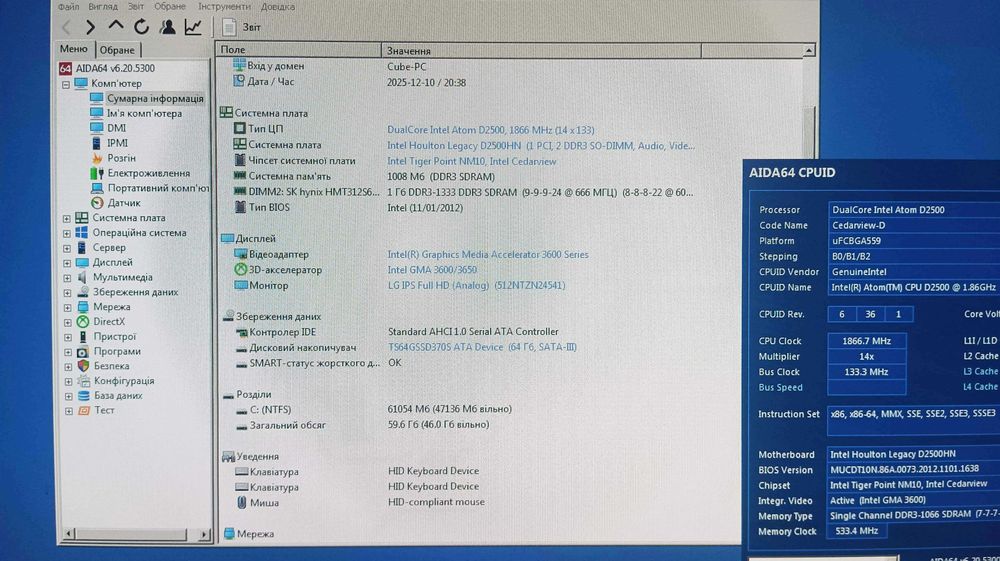The height and width of the screenshot is (561, 1000).
Task: Click tree horizontal scrollbar left arrow
Action: click(x=69, y=533)
